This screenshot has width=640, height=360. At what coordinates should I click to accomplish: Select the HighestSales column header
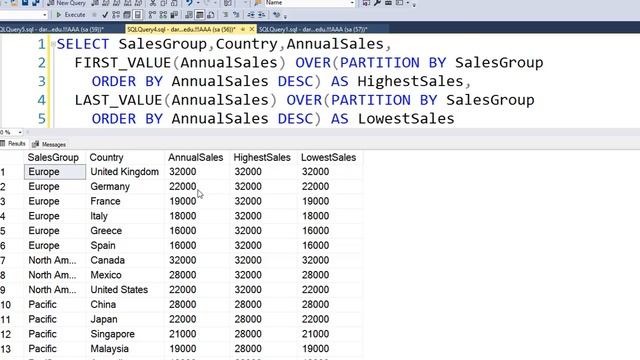(x=262, y=157)
